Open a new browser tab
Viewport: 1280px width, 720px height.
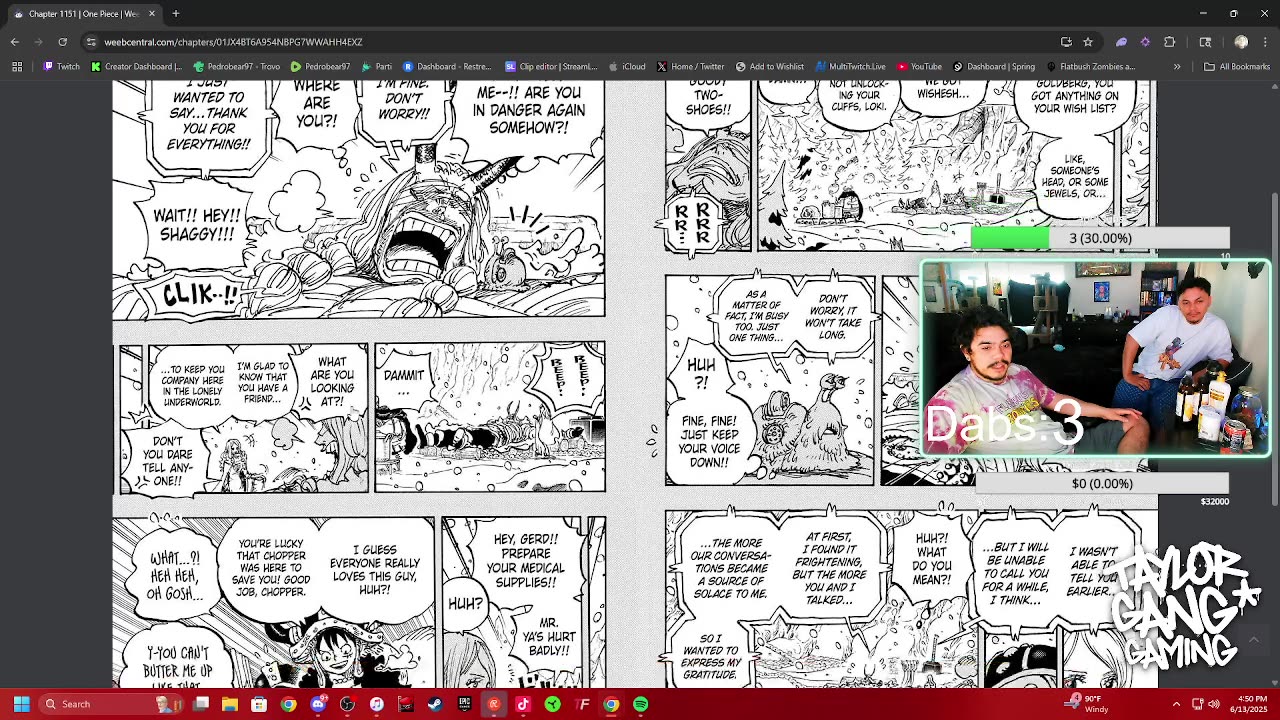pos(176,13)
